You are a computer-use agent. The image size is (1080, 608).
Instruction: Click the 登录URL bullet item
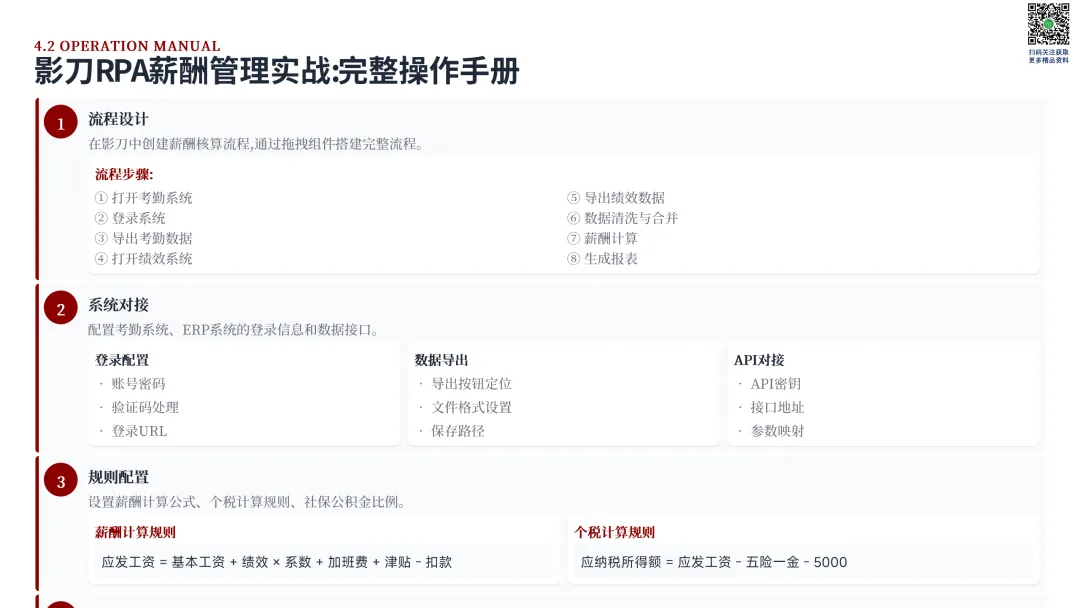[x=139, y=431]
